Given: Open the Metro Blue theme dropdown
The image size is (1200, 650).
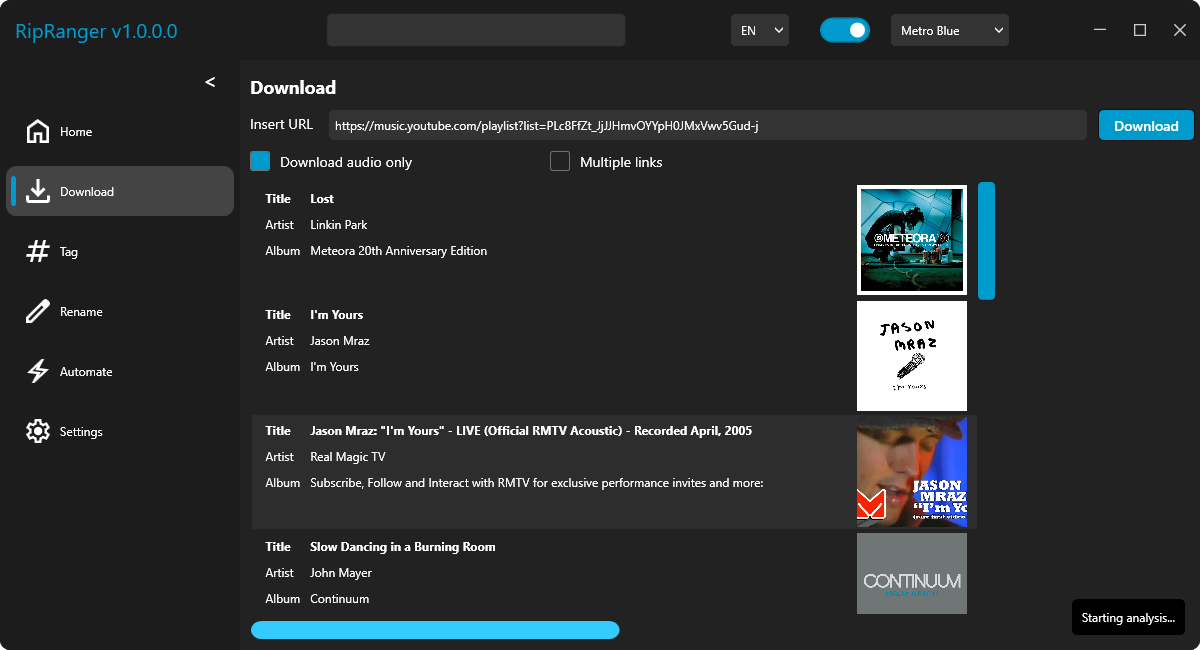Looking at the screenshot, I should [950, 30].
